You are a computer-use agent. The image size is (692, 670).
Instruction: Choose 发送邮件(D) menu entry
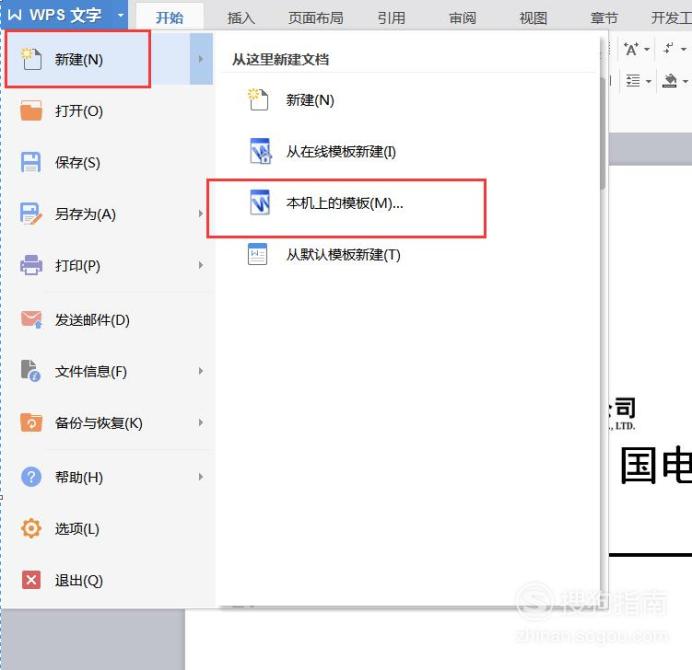click(108, 319)
